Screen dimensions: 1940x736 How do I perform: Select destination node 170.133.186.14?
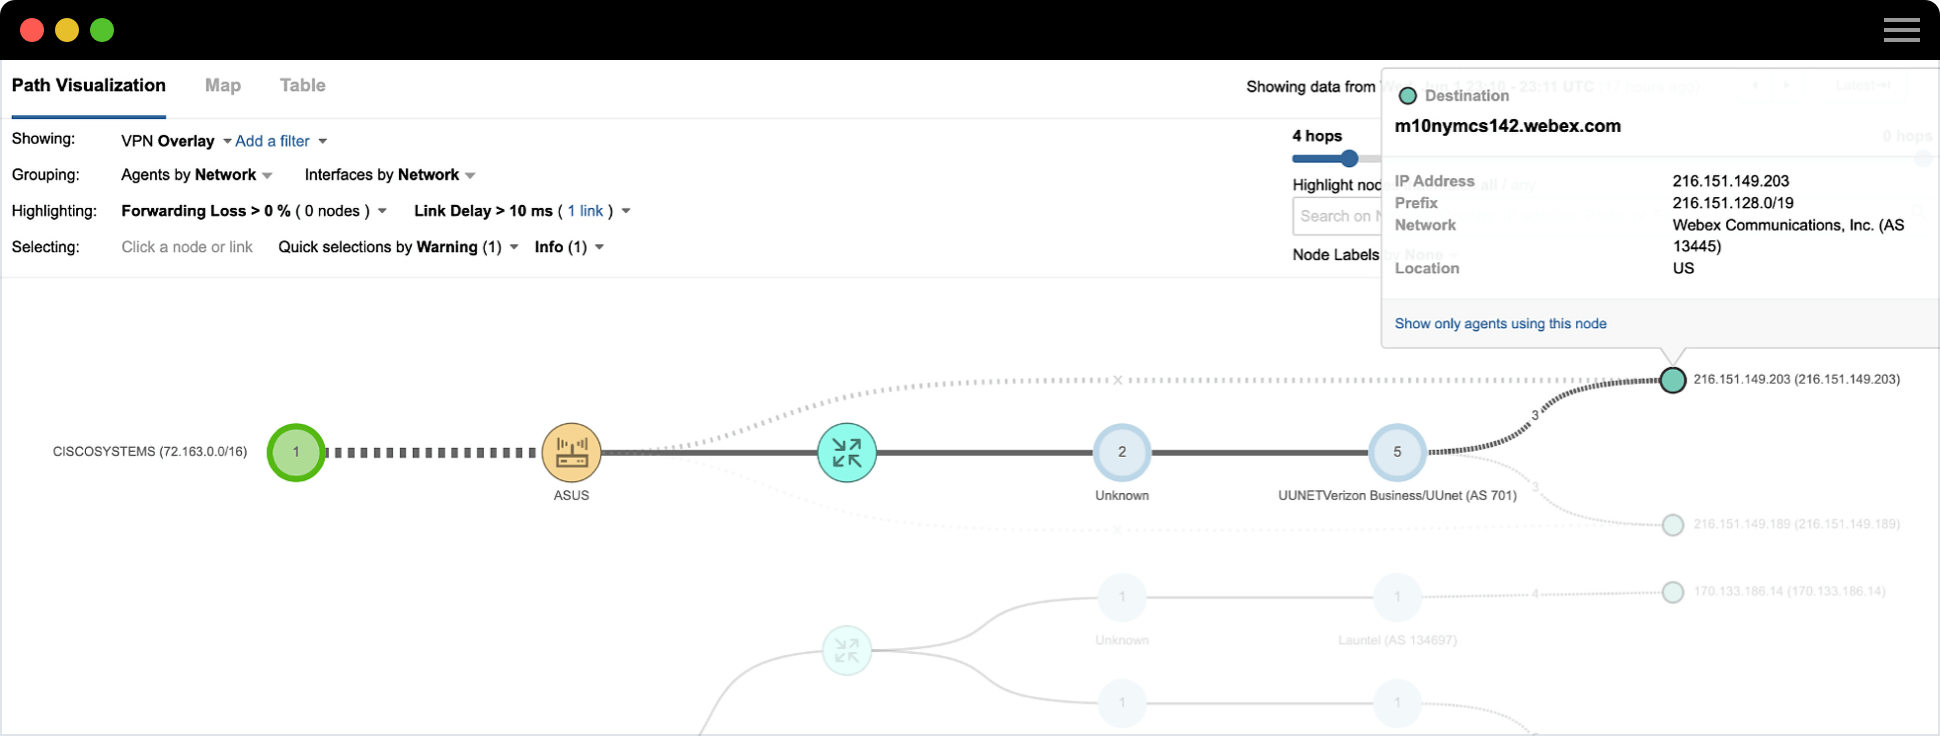[1672, 592]
